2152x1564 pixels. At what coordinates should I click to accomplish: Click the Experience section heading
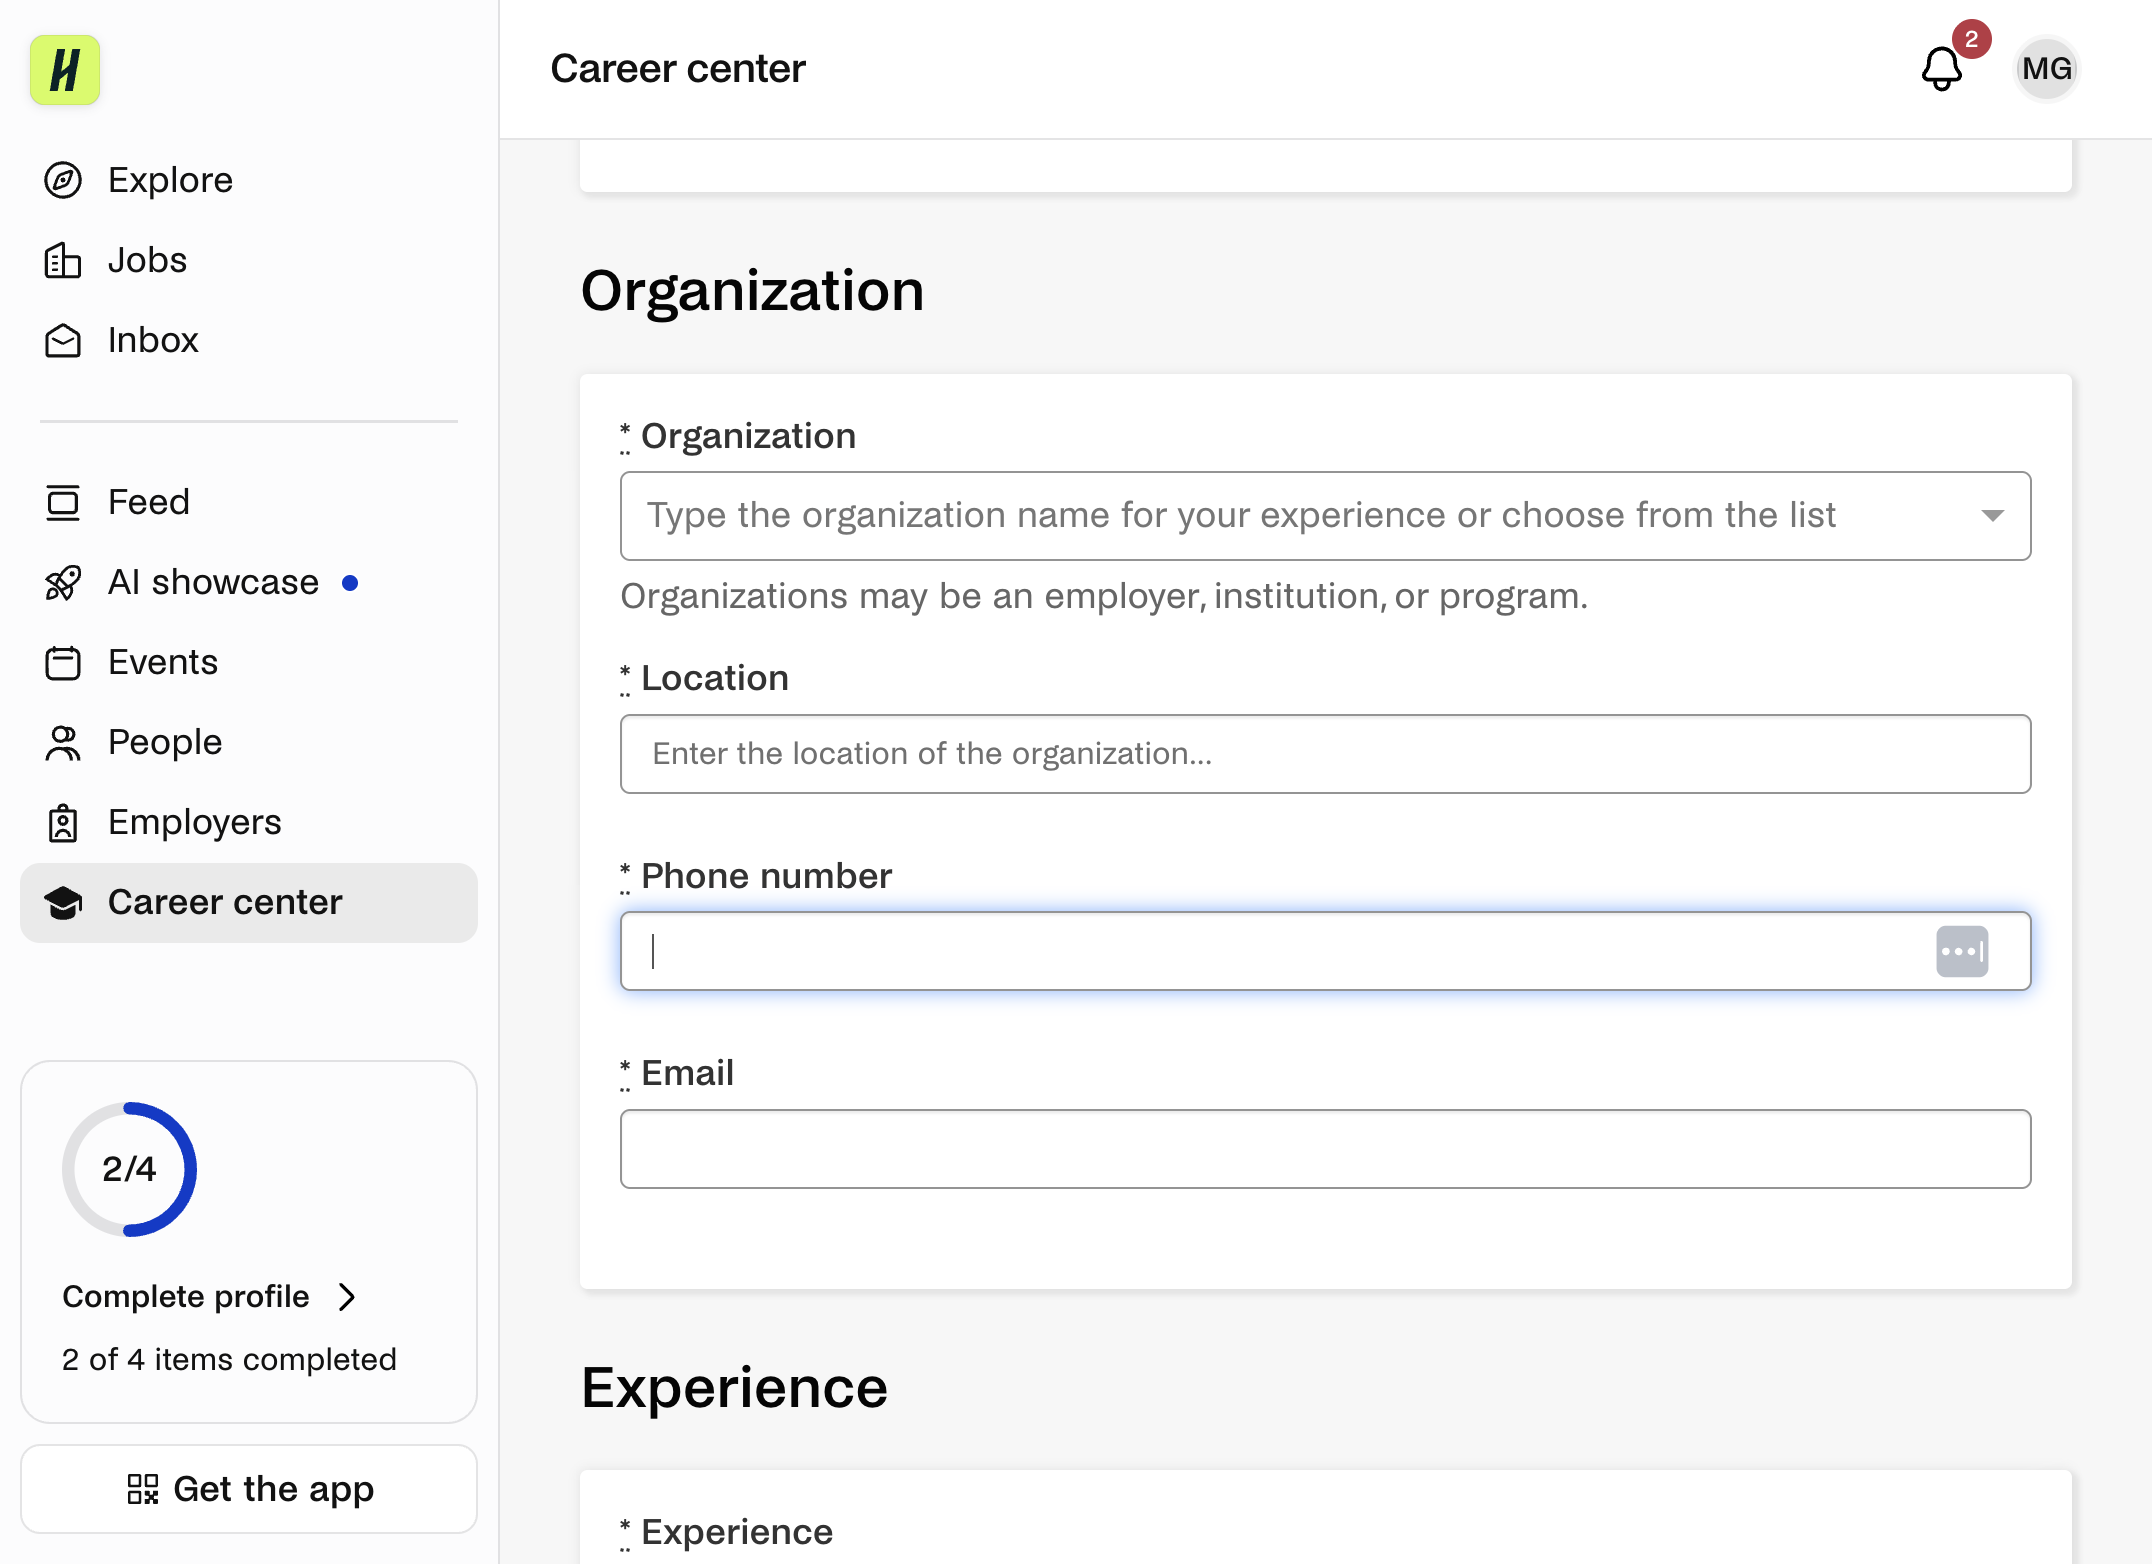point(734,1388)
